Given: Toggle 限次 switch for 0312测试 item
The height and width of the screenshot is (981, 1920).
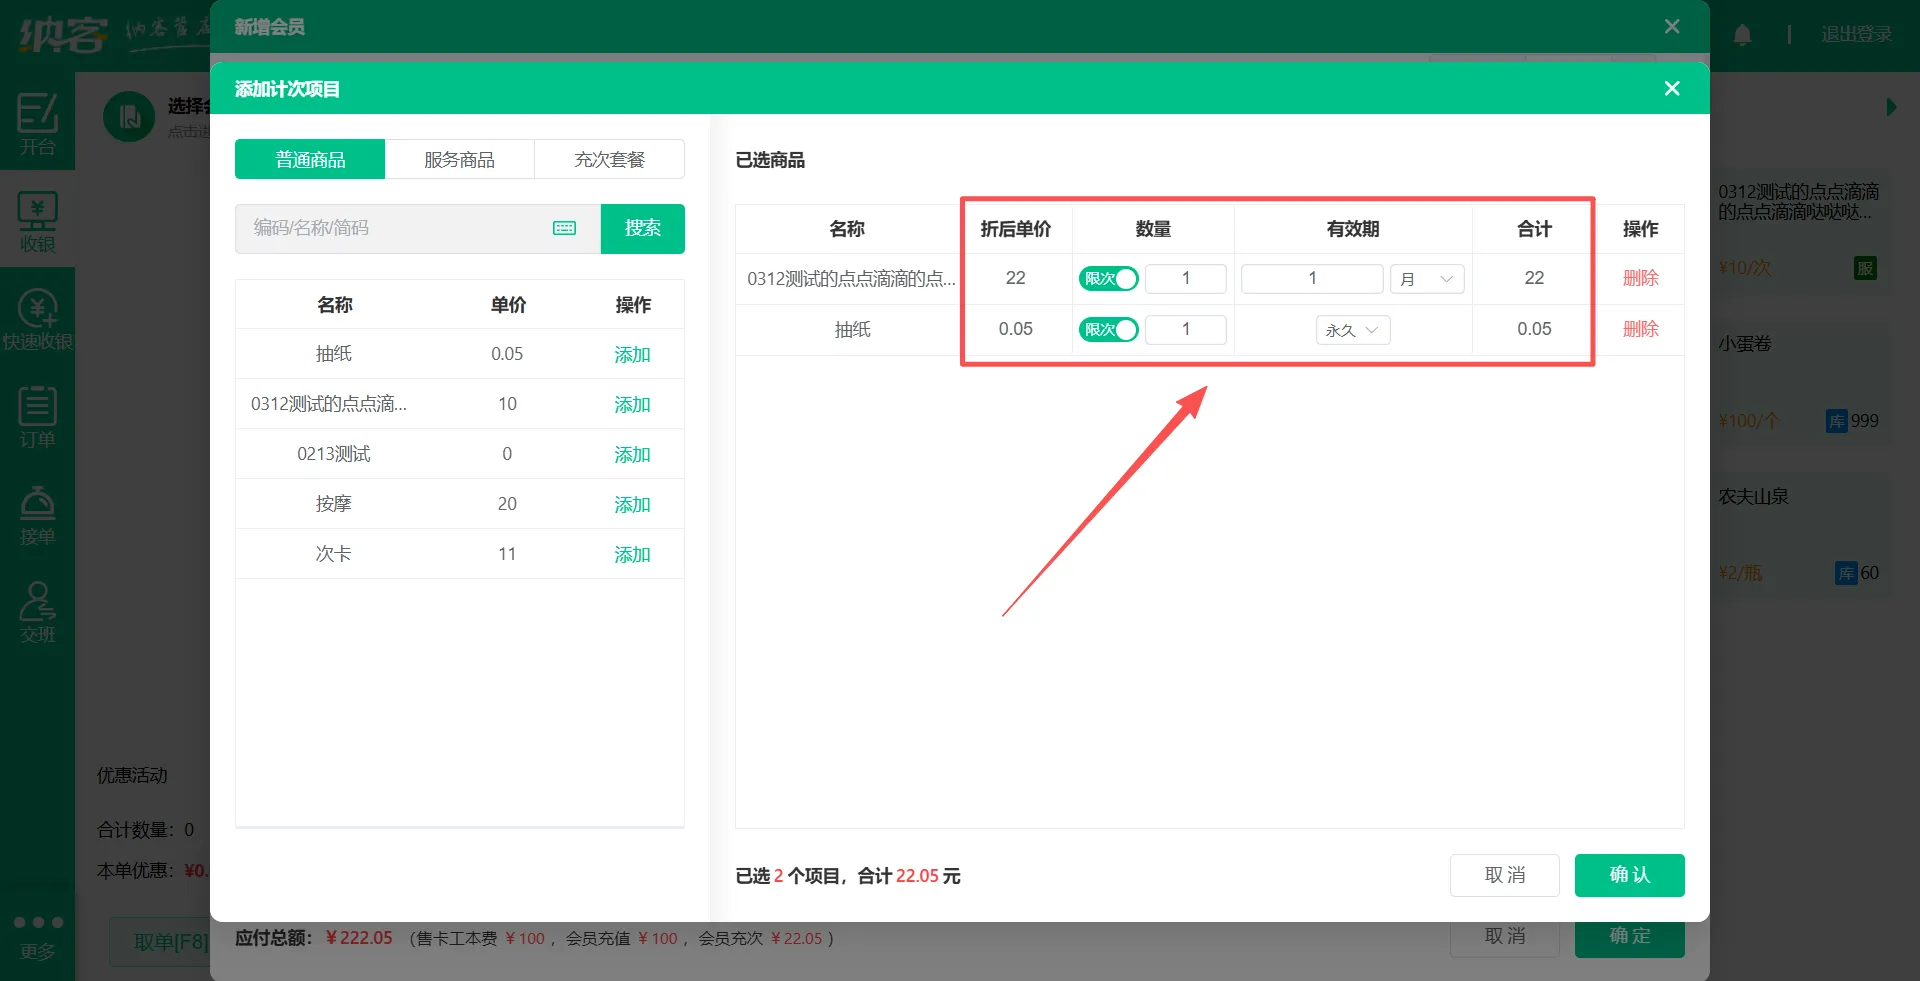Looking at the screenshot, I should tap(1108, 279).
